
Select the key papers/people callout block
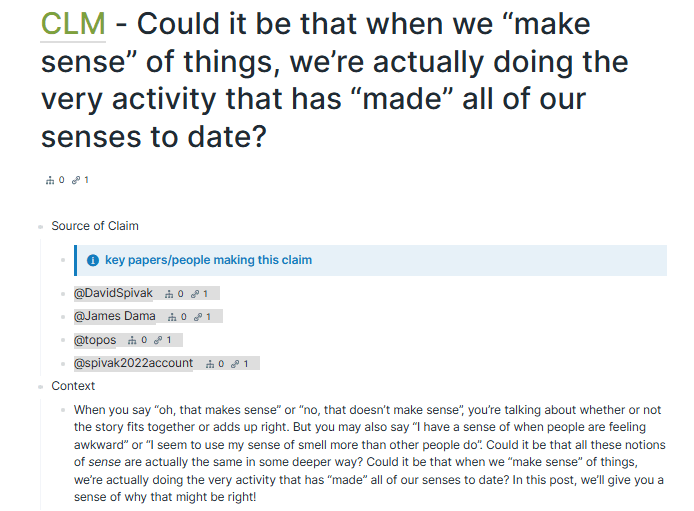tap(371, 260)
